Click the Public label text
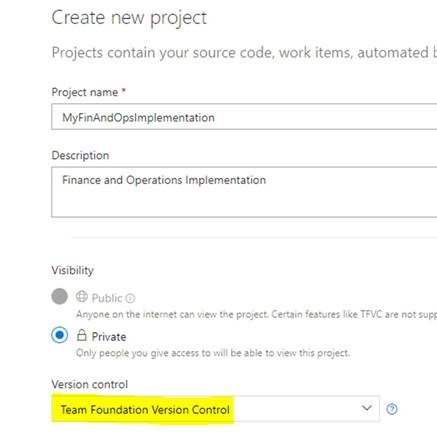437x435 pixels. tap(107, 298)
